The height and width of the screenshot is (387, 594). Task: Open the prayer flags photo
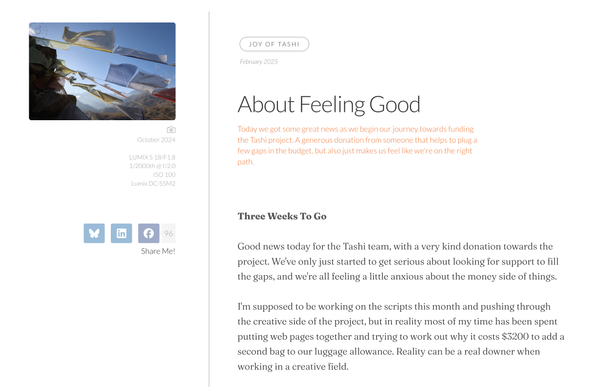[x=102, y=71]
